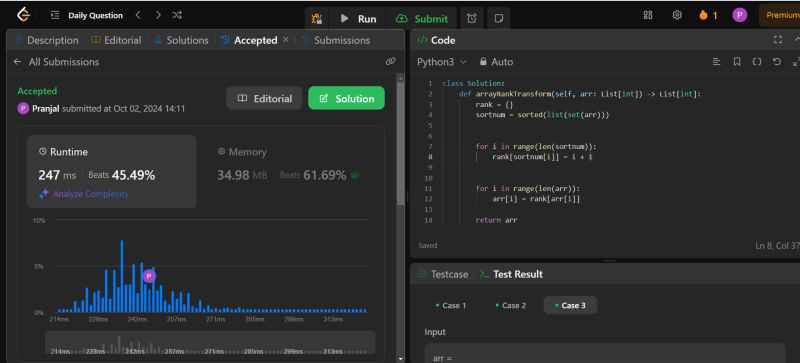Click the curly braces icon
Viewport: 800px width, 363px height.
point(757,62)
